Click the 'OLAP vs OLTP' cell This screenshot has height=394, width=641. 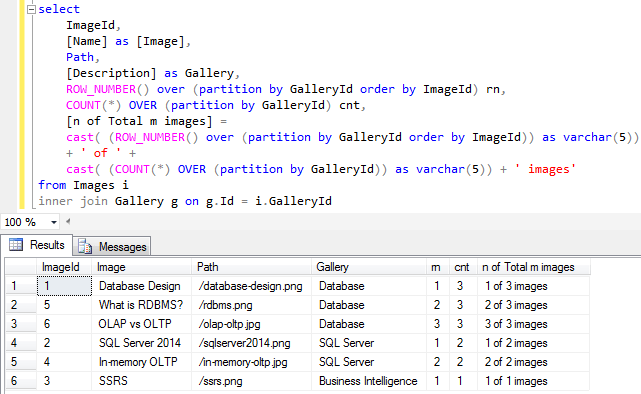(141, 324)
